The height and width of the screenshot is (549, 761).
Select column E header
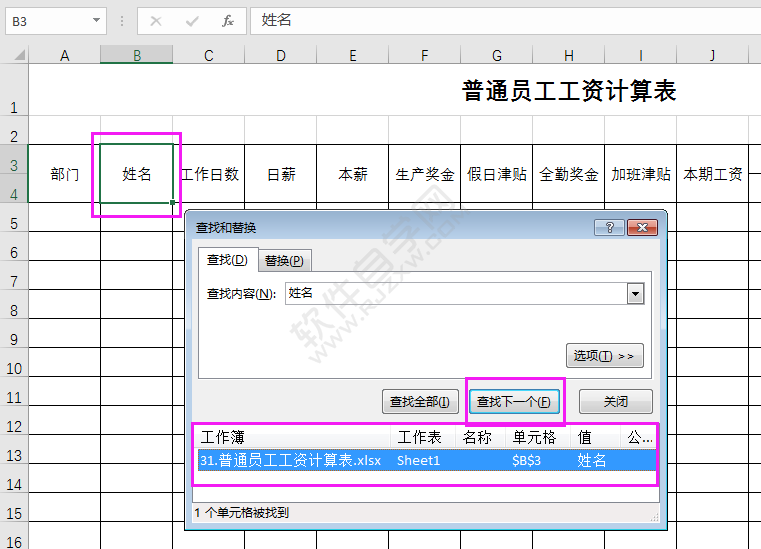click(353, 55)
